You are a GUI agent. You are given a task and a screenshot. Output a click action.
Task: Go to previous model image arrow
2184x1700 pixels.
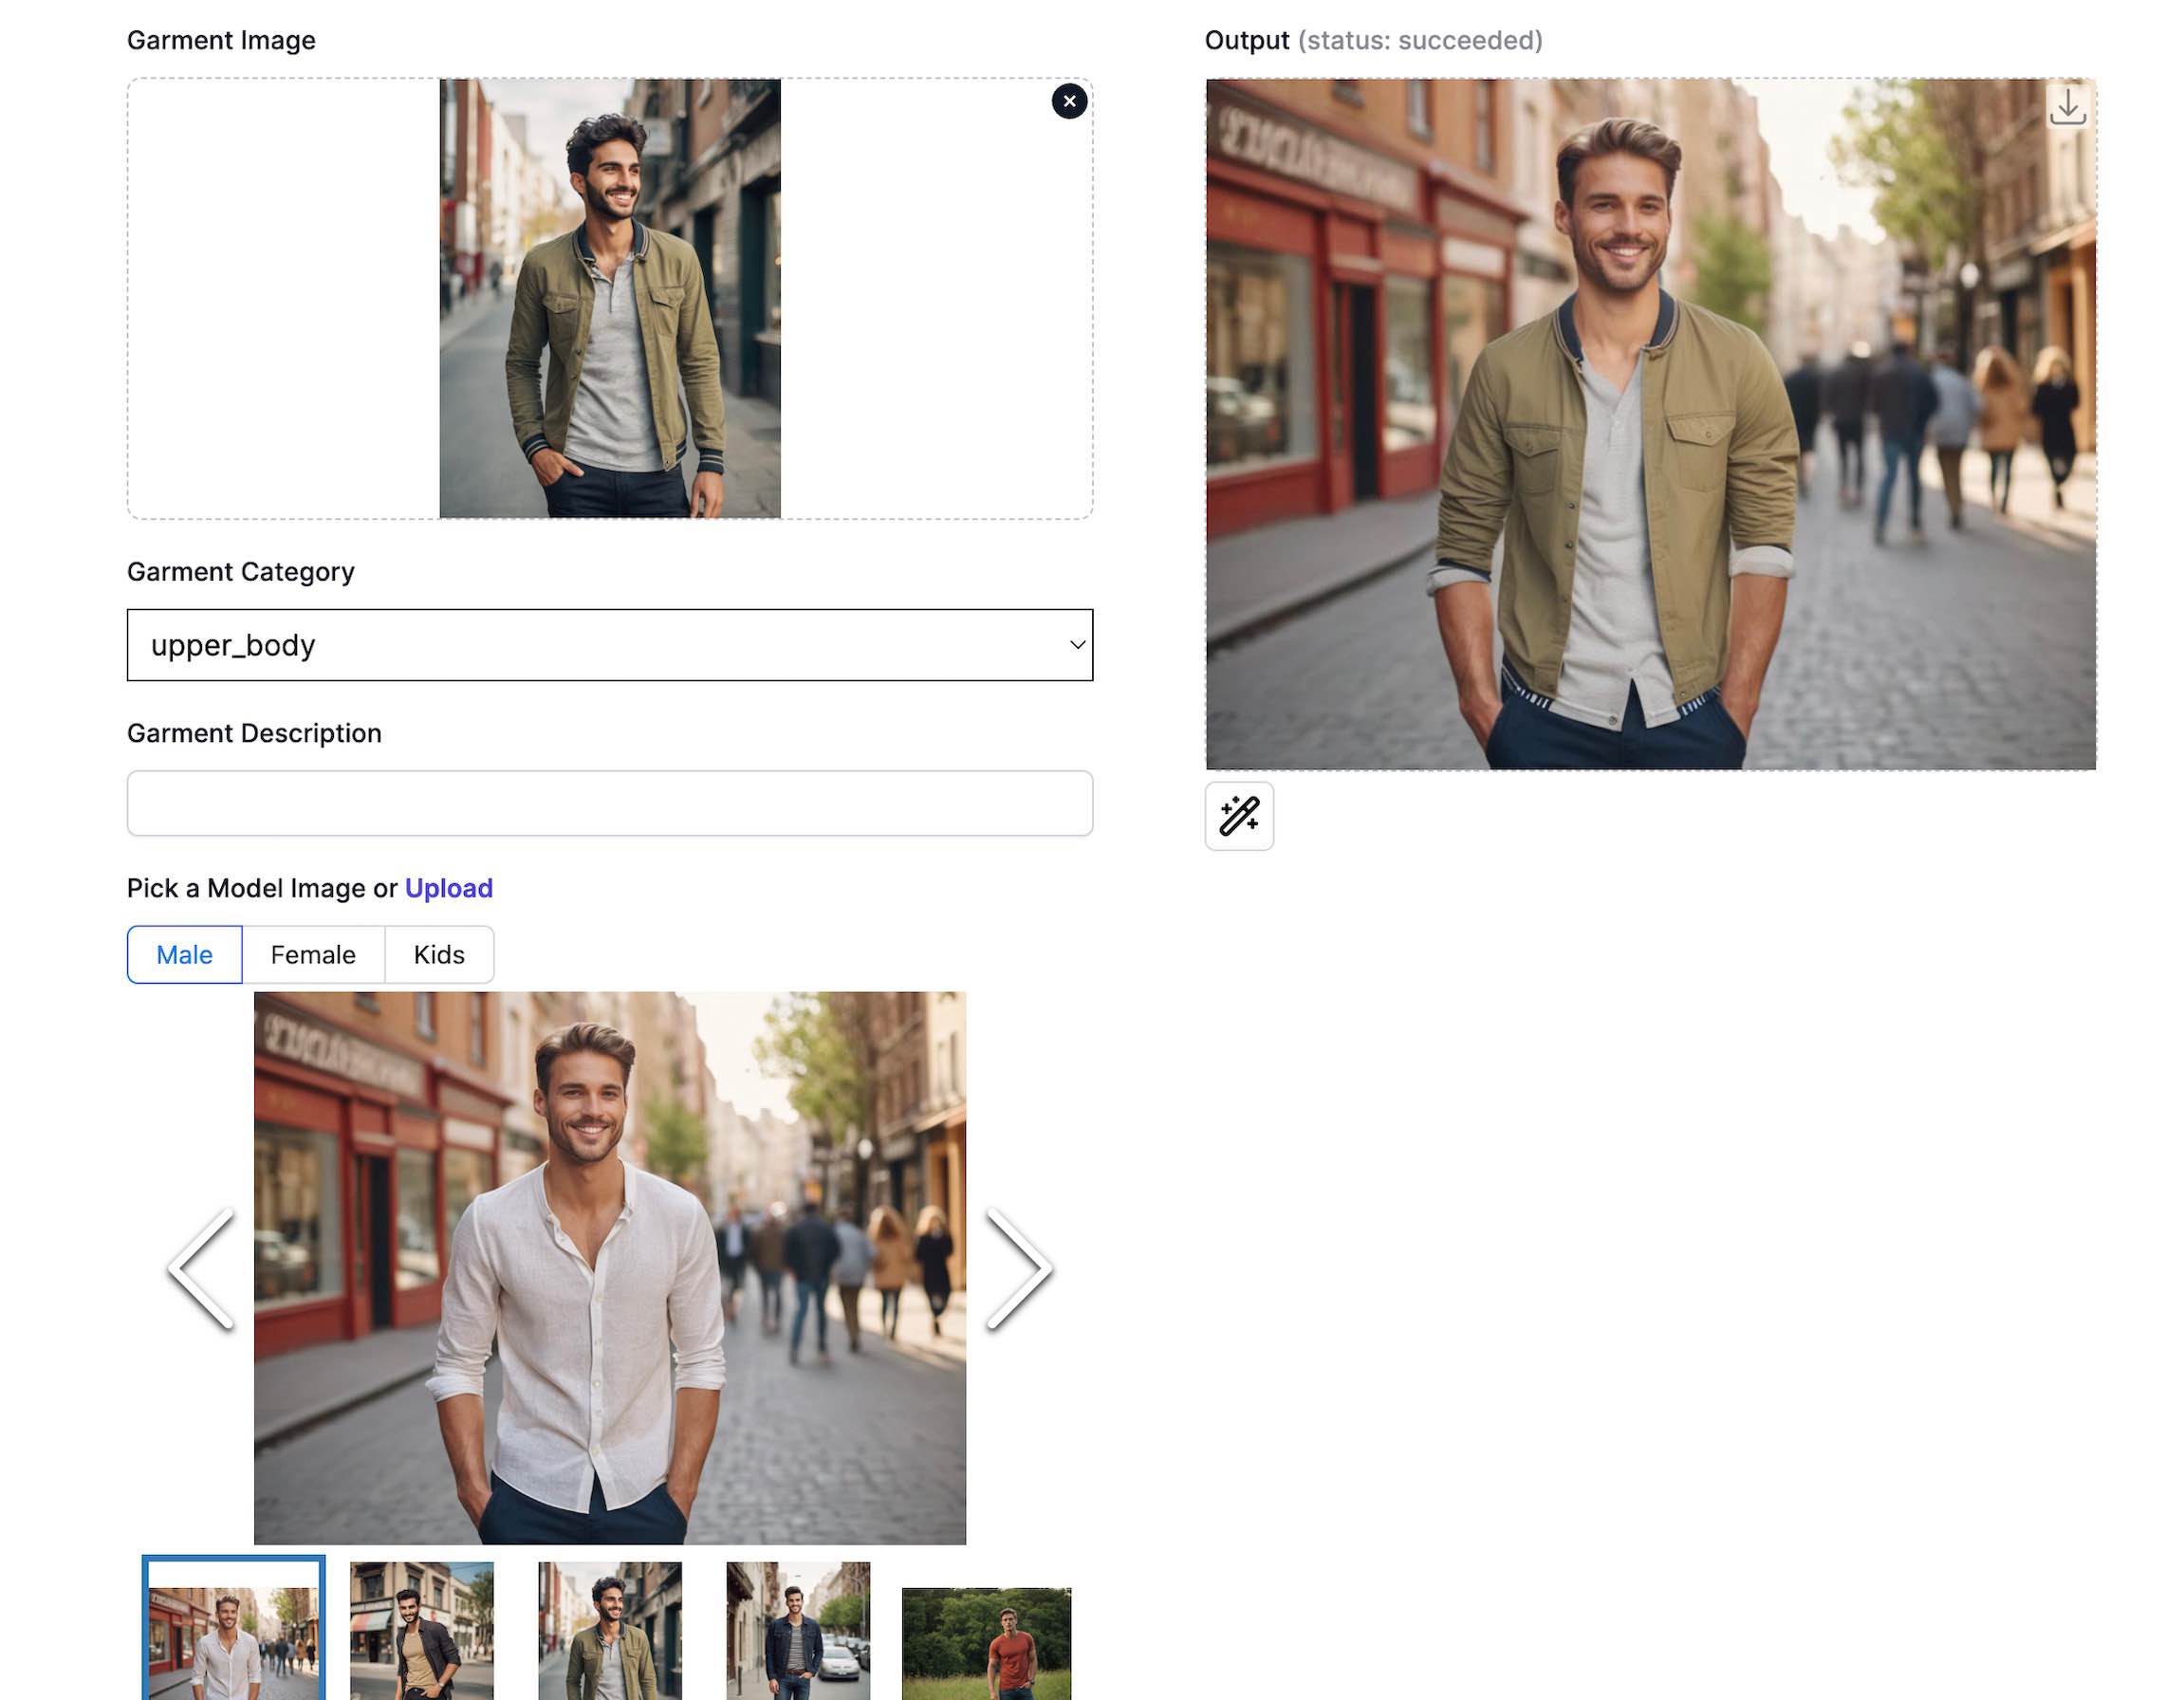pos(202,1268)
